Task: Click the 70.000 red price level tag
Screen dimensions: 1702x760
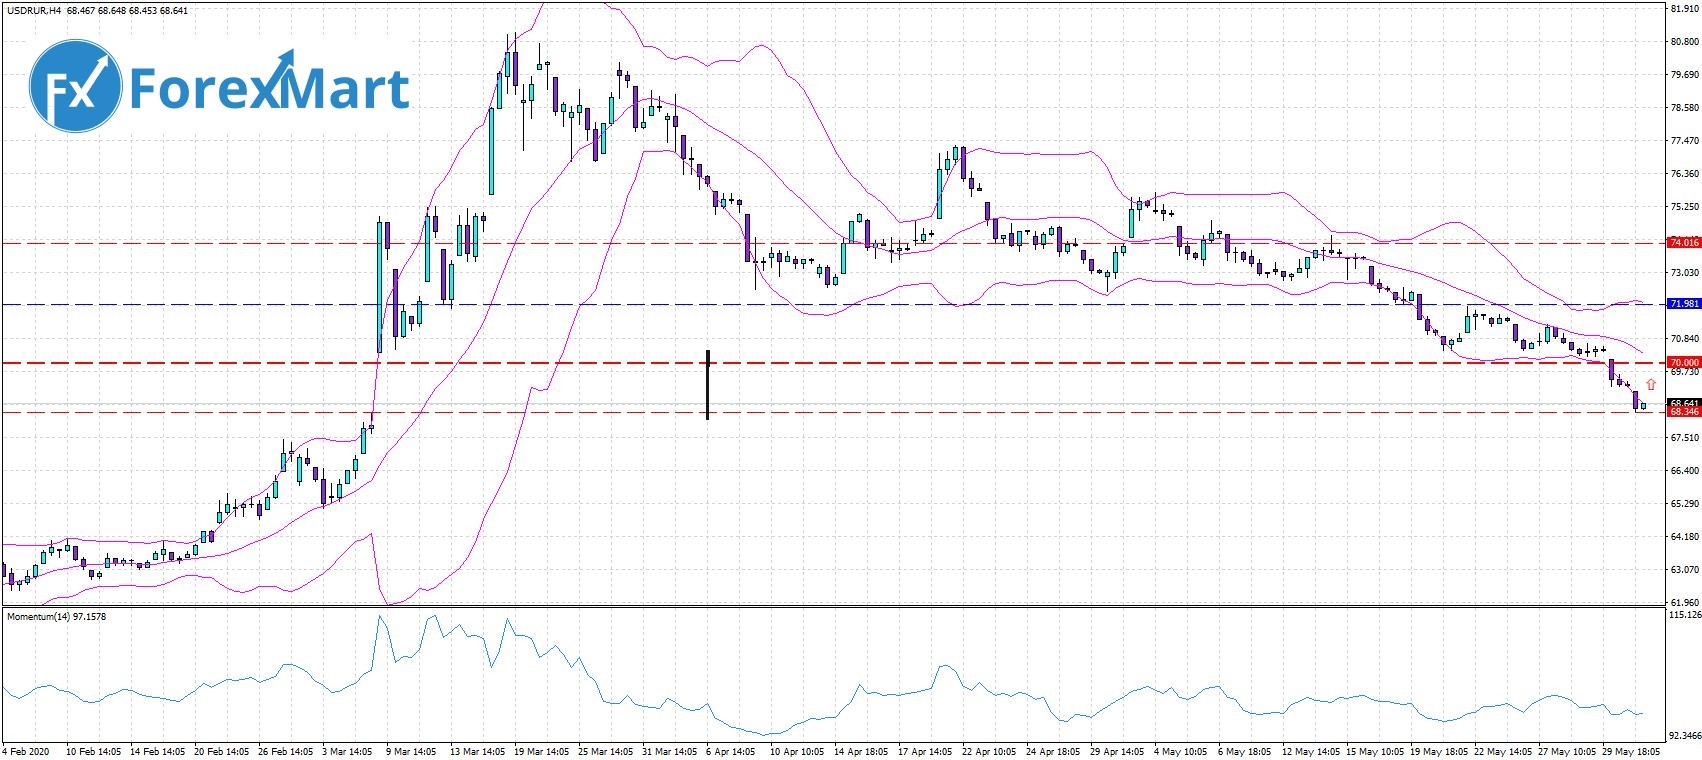Action: (x=1684, y=362)
